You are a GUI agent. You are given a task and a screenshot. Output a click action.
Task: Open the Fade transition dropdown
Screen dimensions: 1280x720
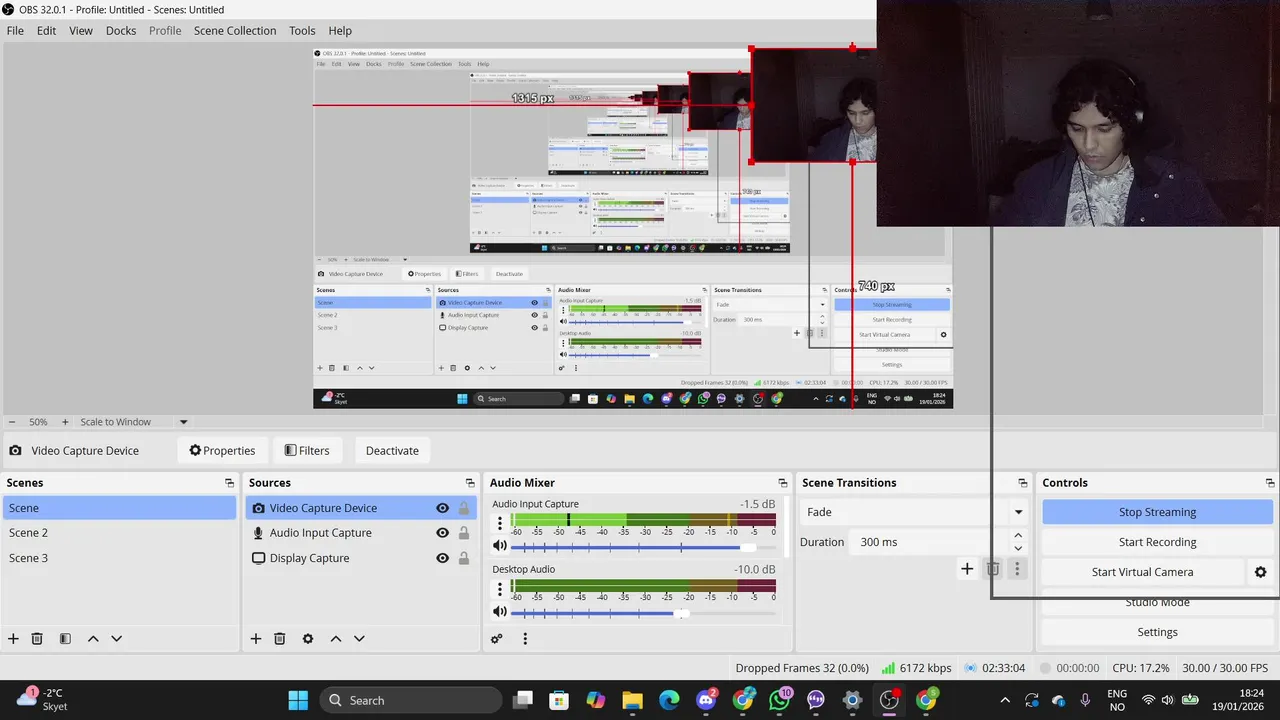coord(914,512)
